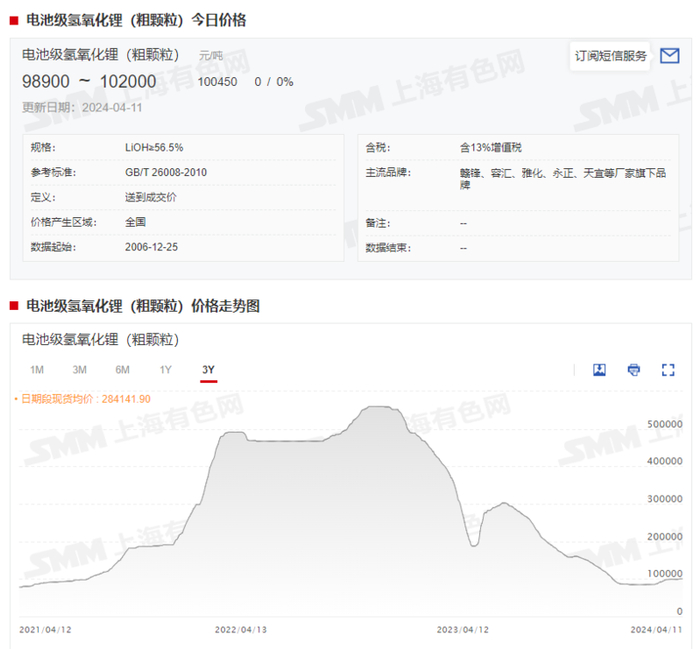
Task: Click reference standard GB/T 26008-2010
Action: (x=166, y=172)
